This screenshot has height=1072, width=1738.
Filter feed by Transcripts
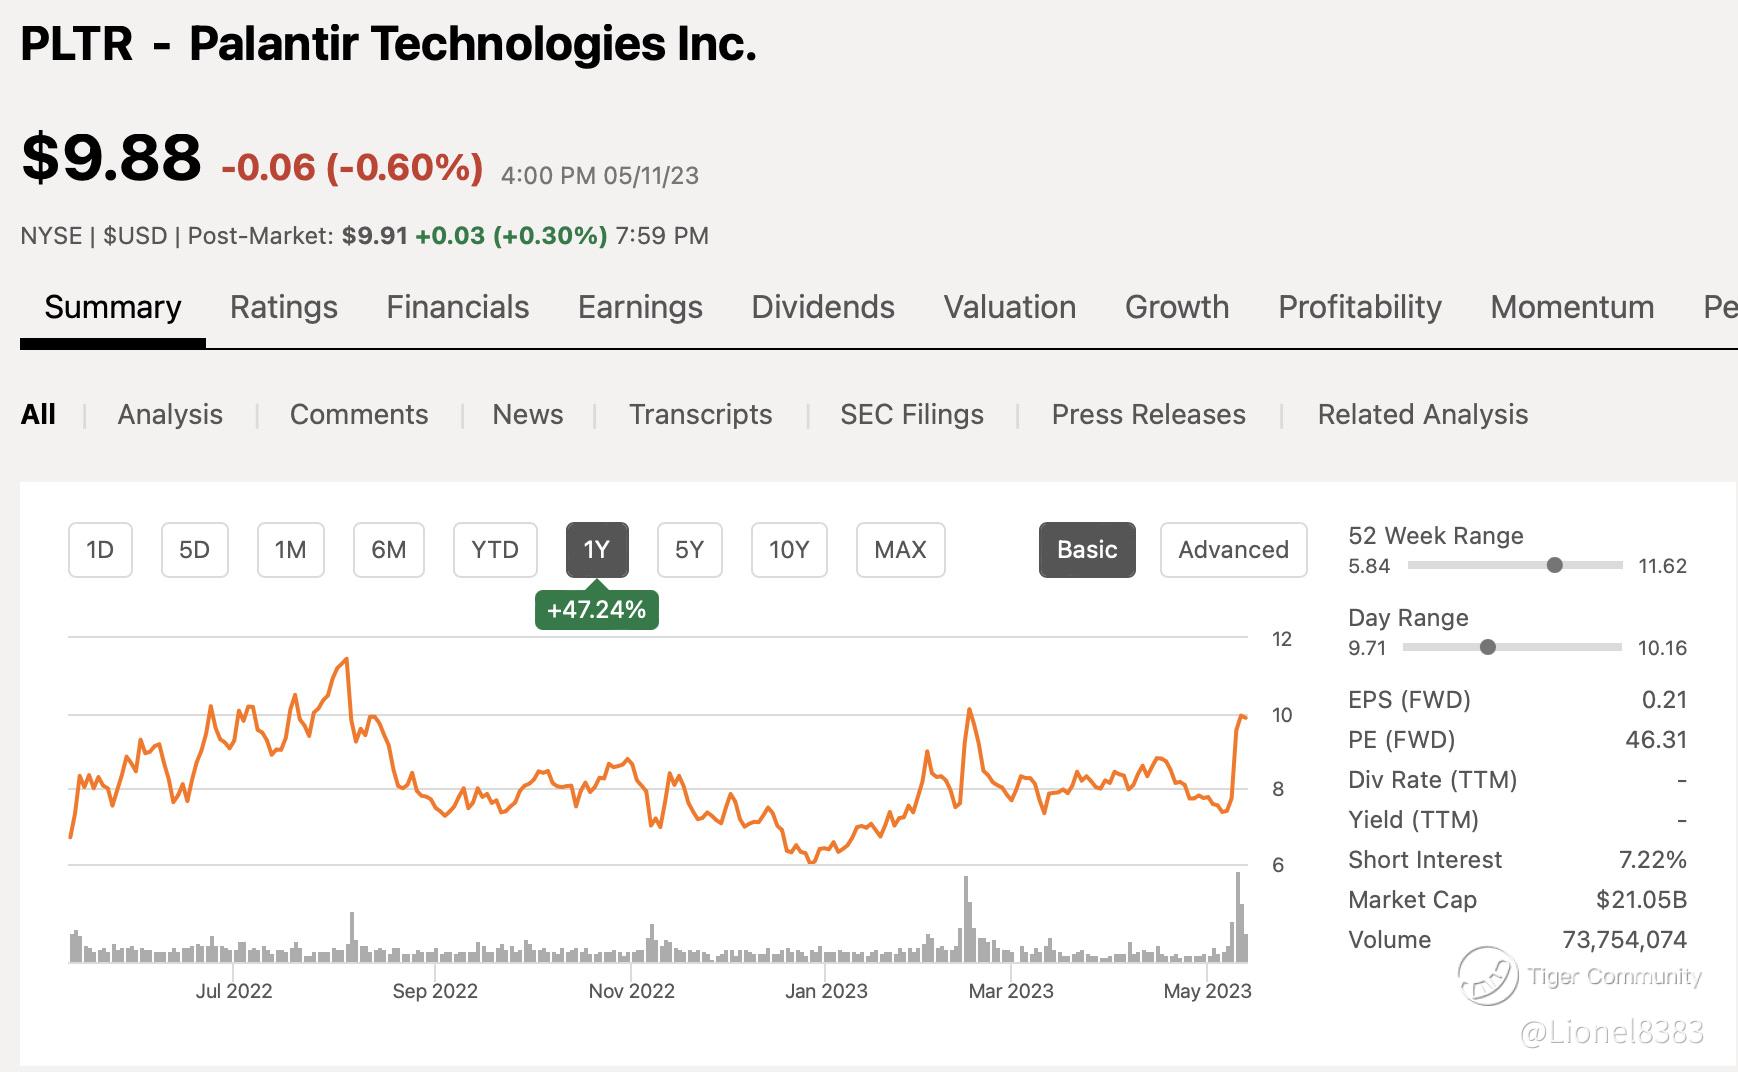700,415
